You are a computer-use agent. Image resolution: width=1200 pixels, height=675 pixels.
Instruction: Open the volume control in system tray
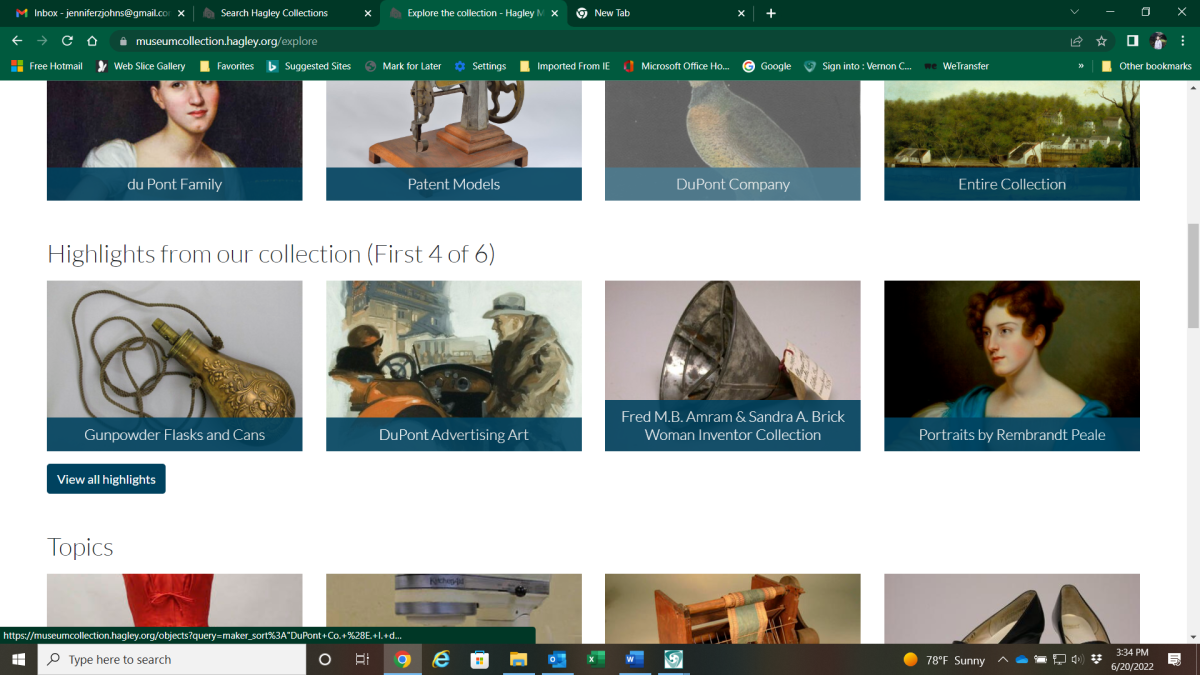point(1078,659)
